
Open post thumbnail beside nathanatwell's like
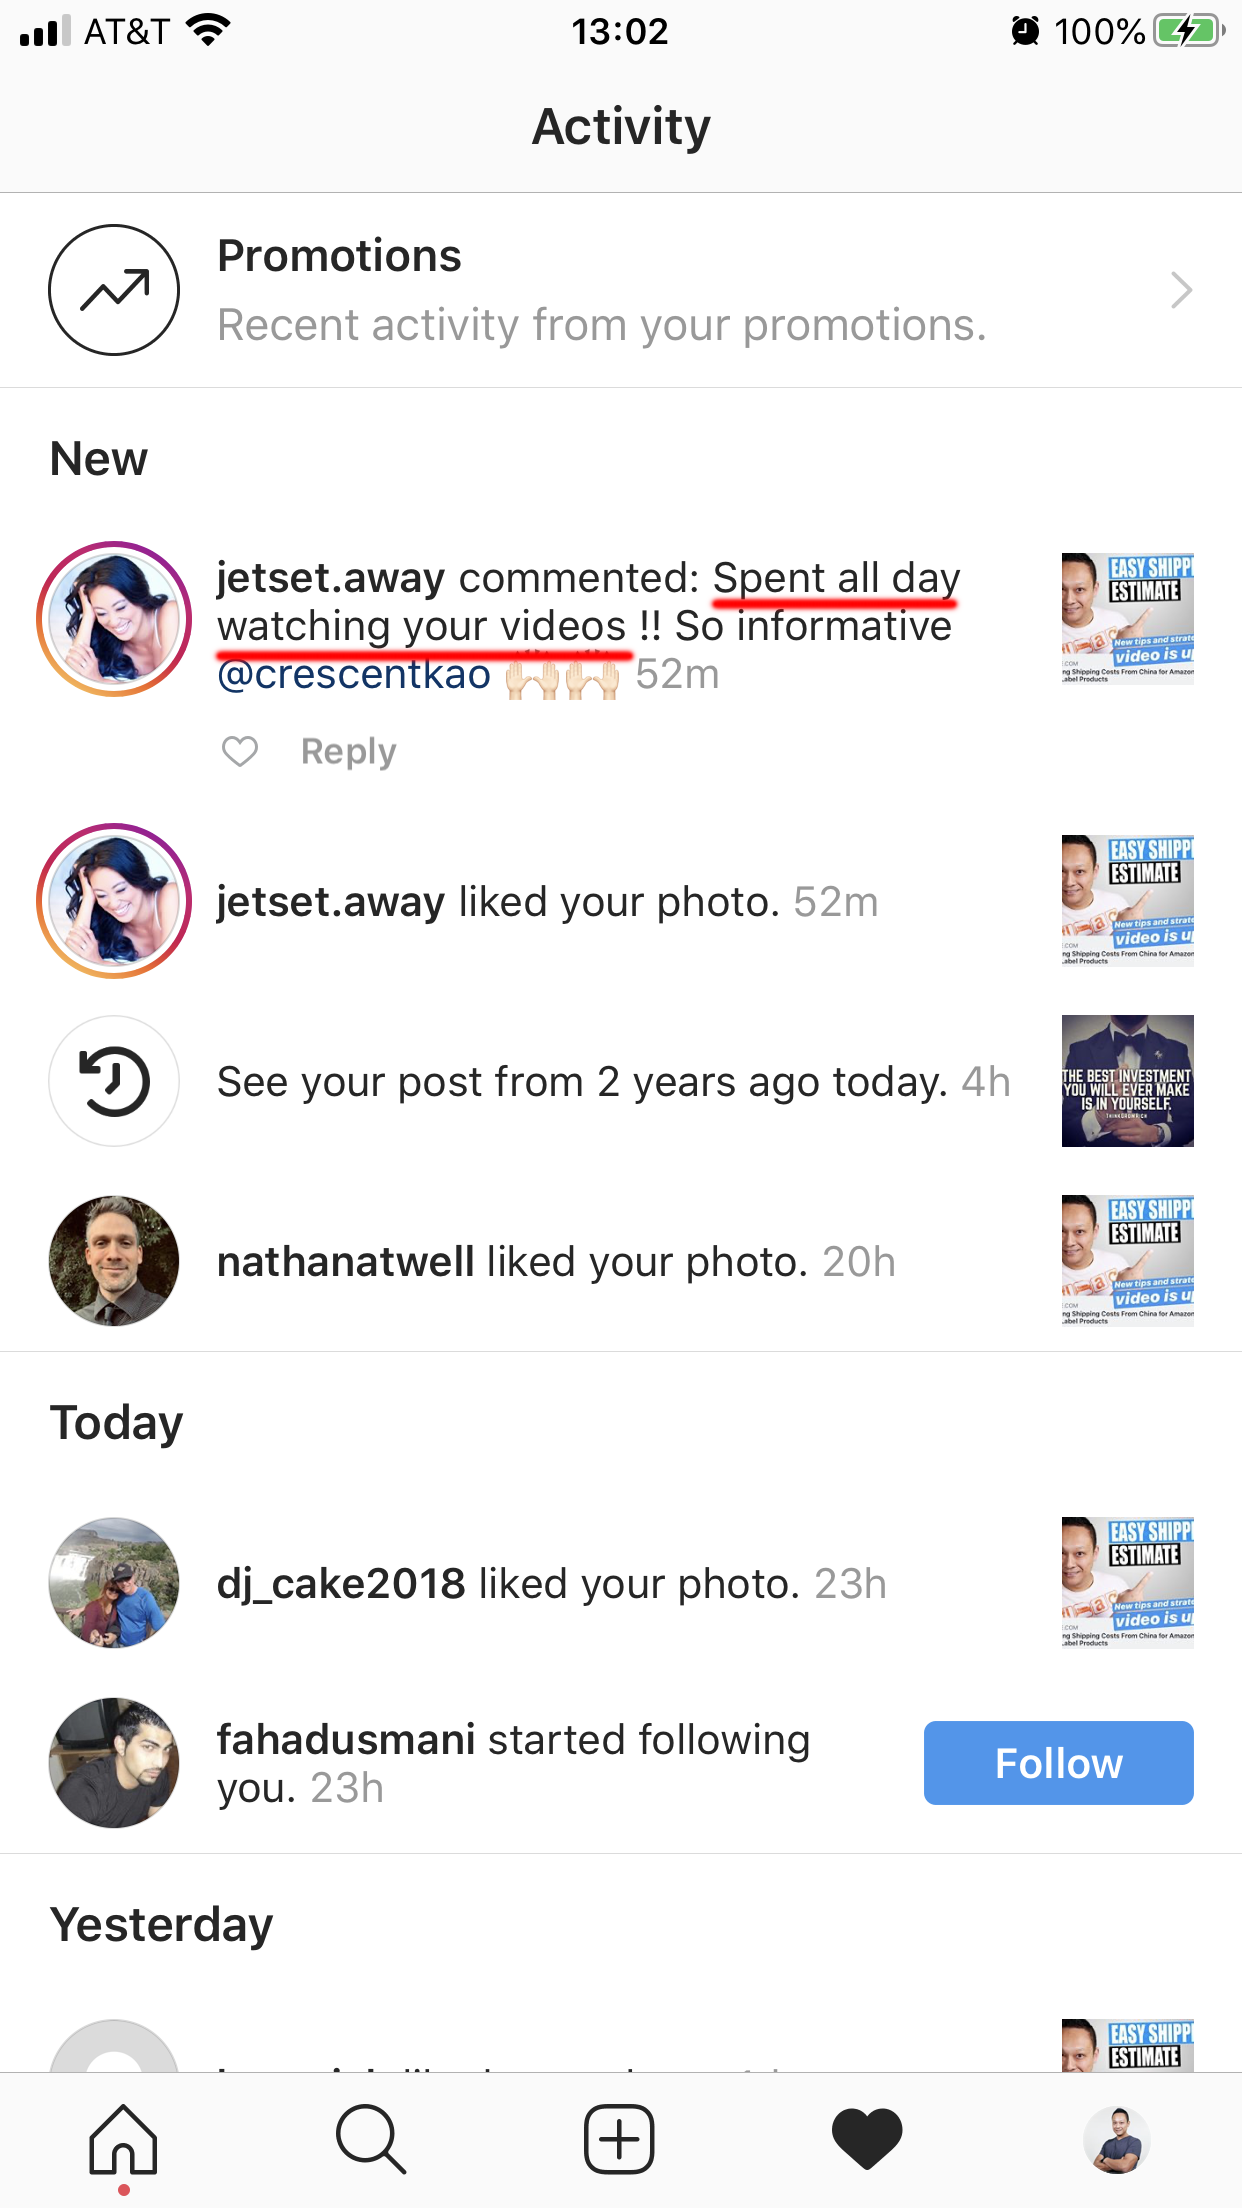pos(1128,1261)
